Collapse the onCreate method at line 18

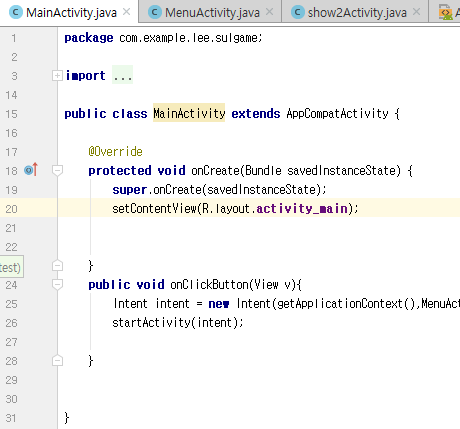point(57,171)
